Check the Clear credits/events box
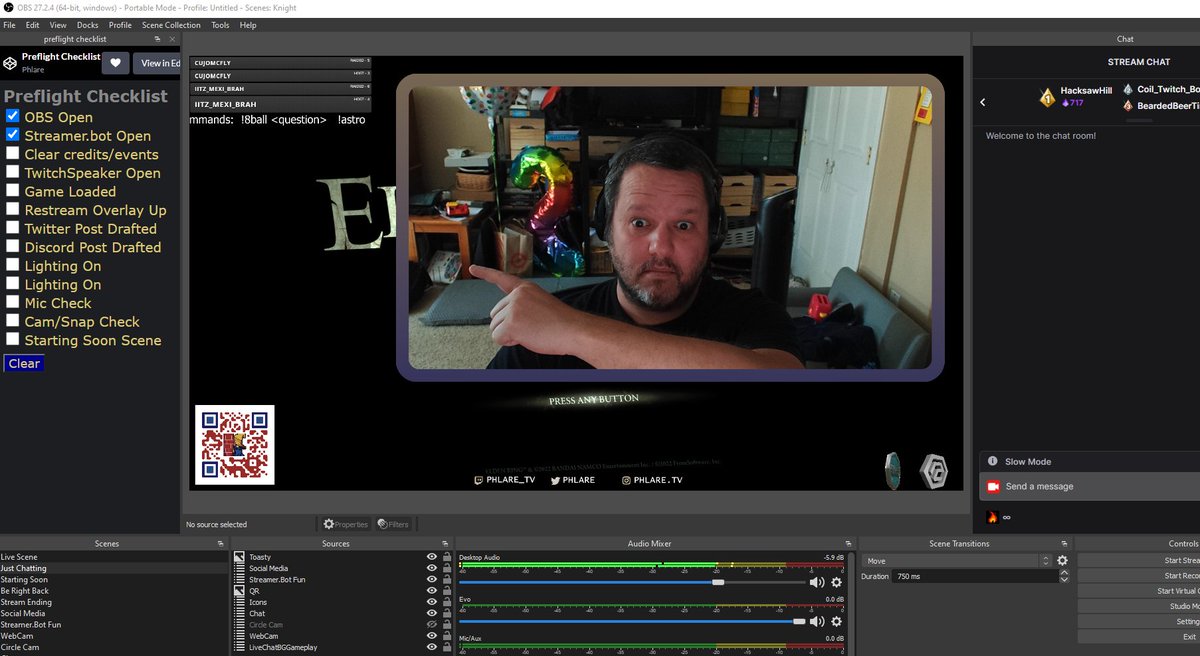This screenshot has height=656, width=1200. point(13,153)
